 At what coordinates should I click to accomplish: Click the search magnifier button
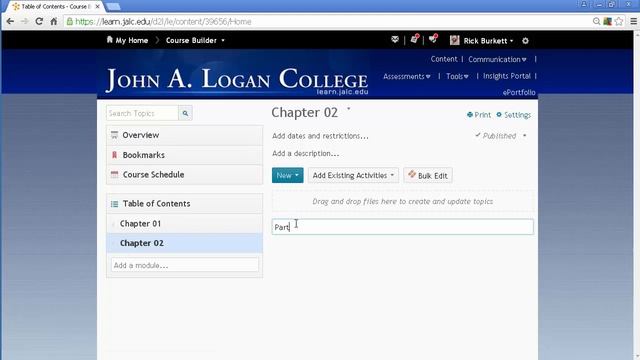pos(185,113)
